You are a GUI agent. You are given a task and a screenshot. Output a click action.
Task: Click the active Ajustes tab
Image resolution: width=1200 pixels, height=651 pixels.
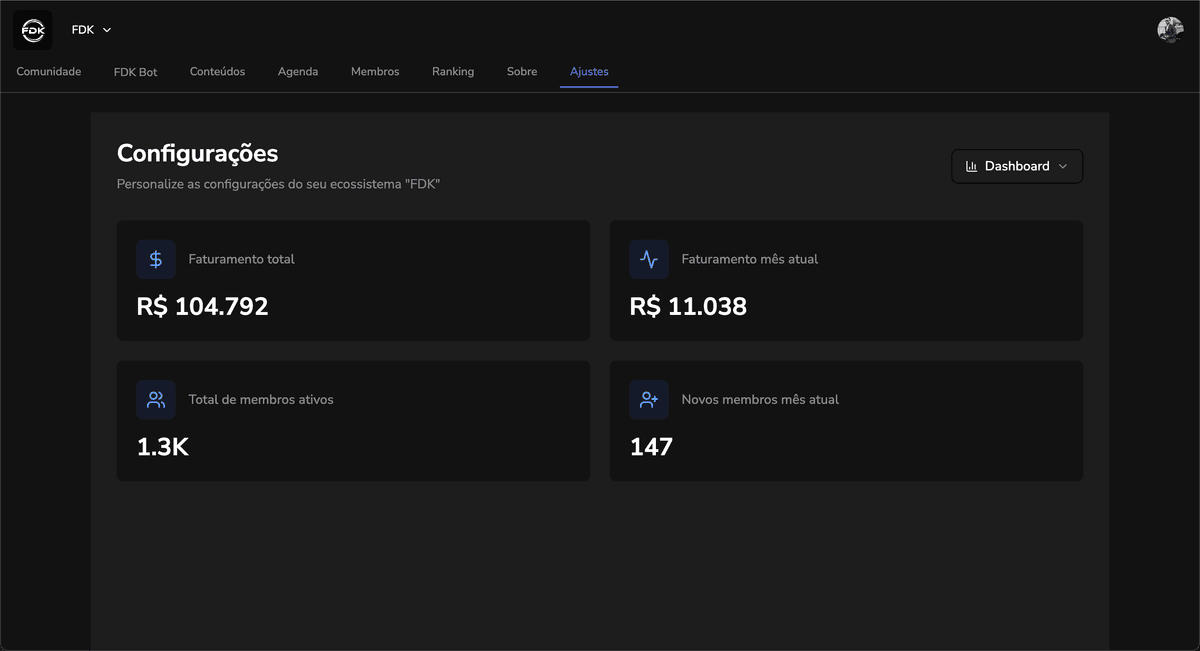[x=589, y=71]
